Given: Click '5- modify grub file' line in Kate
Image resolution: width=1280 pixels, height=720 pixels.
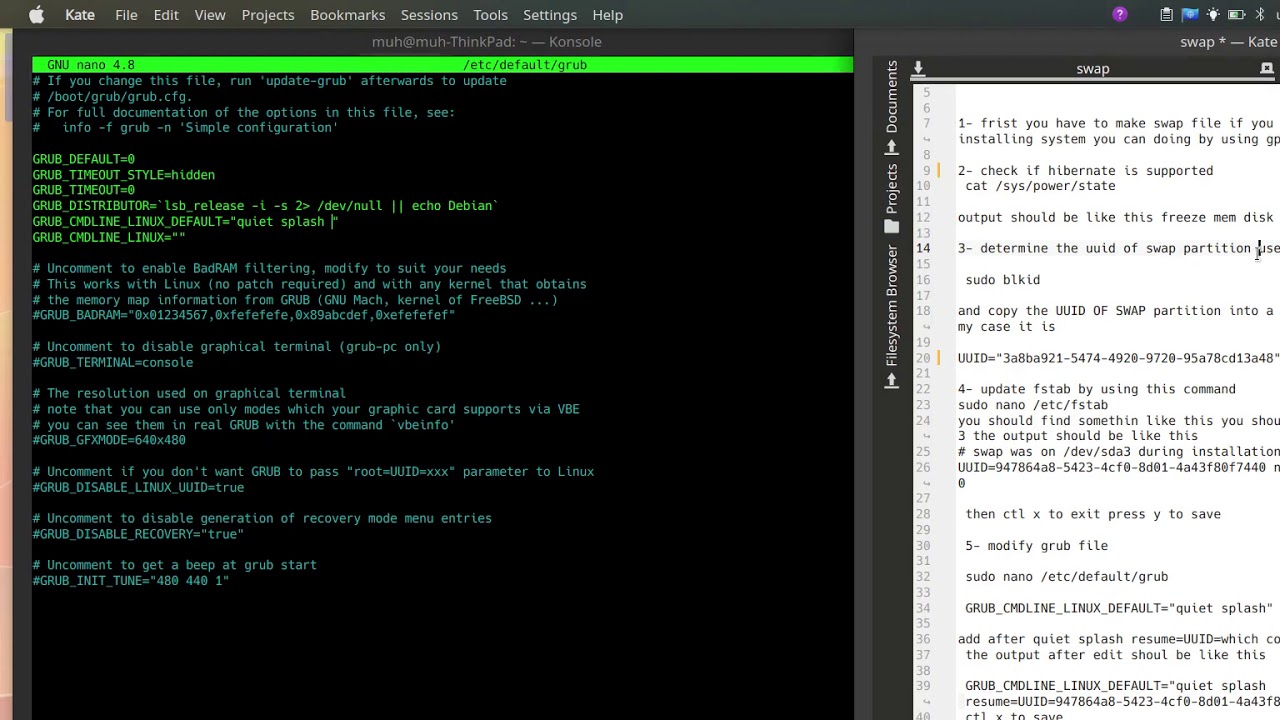Looking at the screenshot, I should click(x=1037, y=546).
